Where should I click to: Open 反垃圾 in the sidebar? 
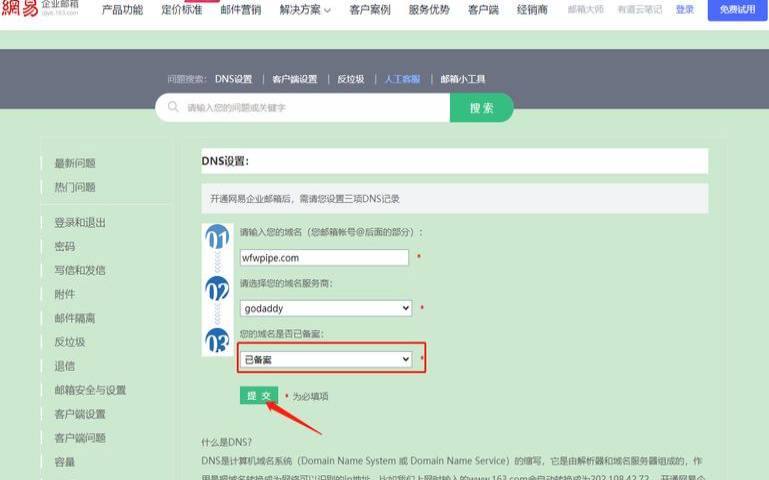pos(70,342)
